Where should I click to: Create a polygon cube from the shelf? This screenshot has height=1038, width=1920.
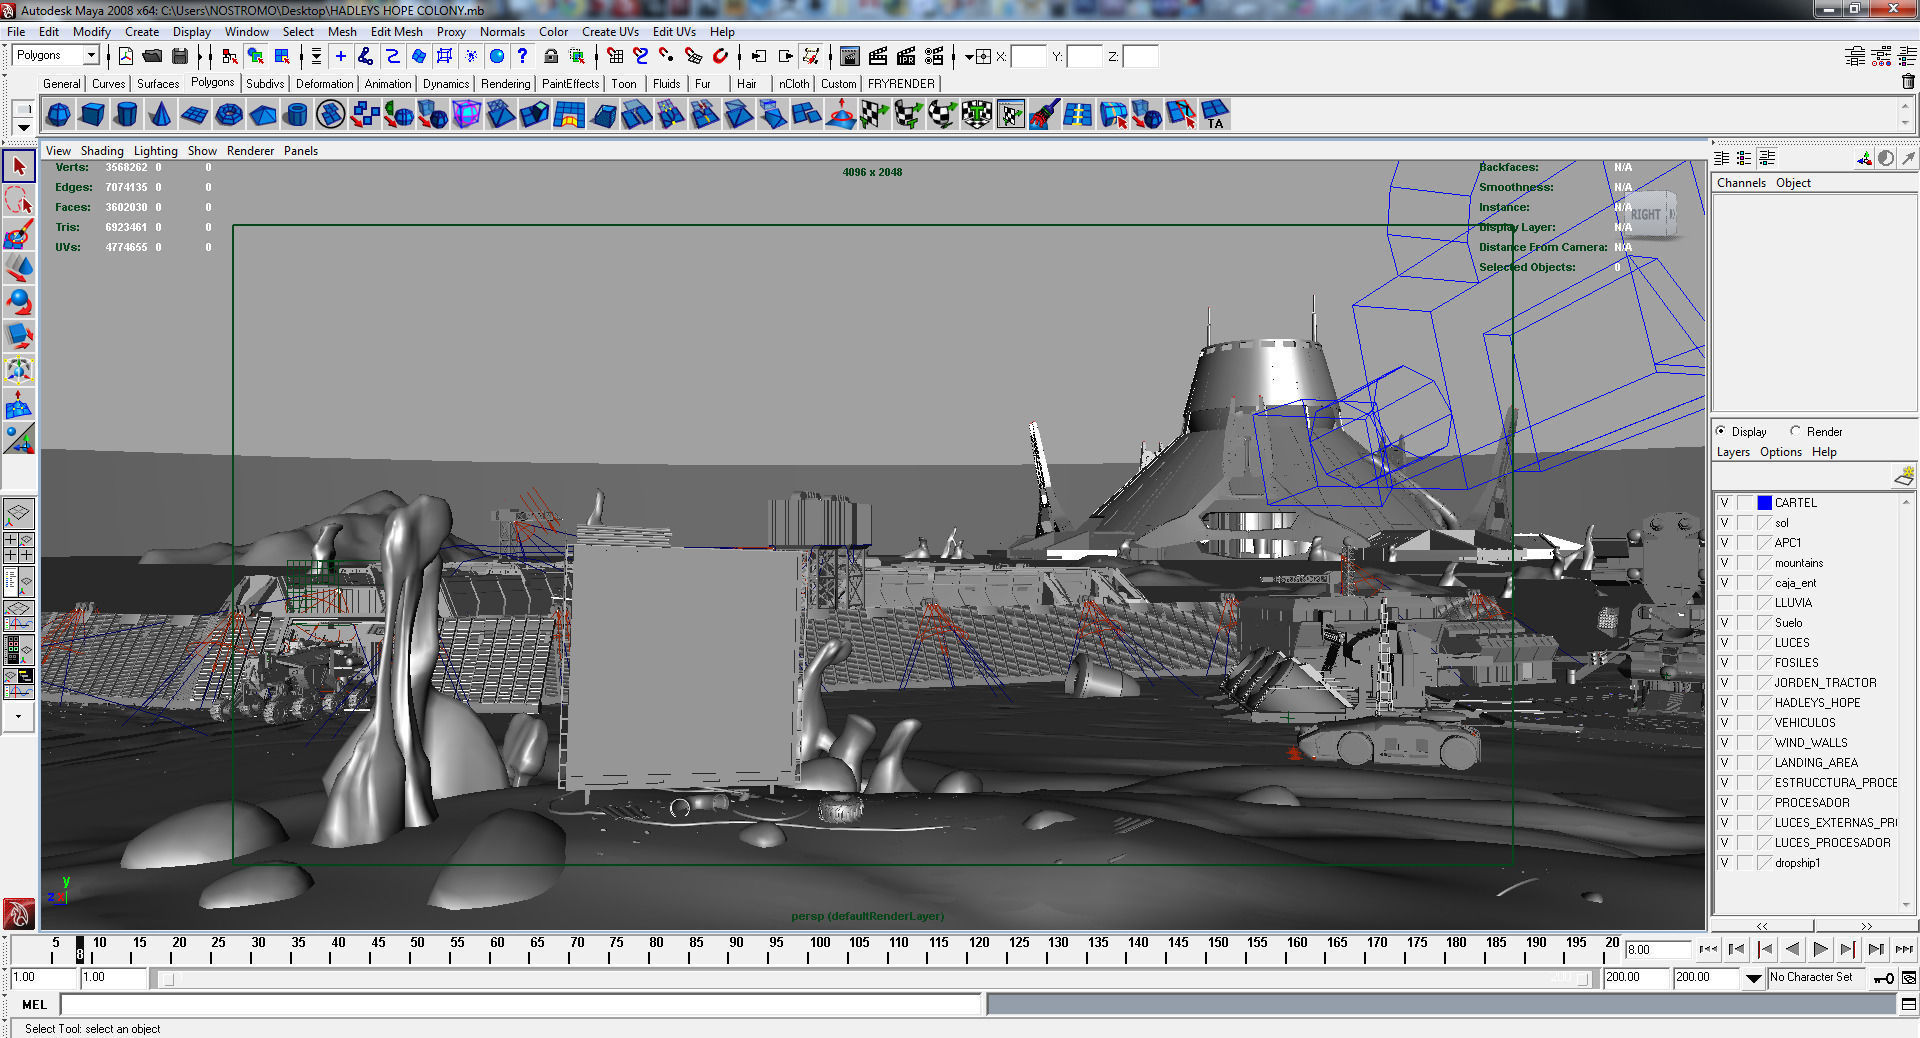point(92,115)
